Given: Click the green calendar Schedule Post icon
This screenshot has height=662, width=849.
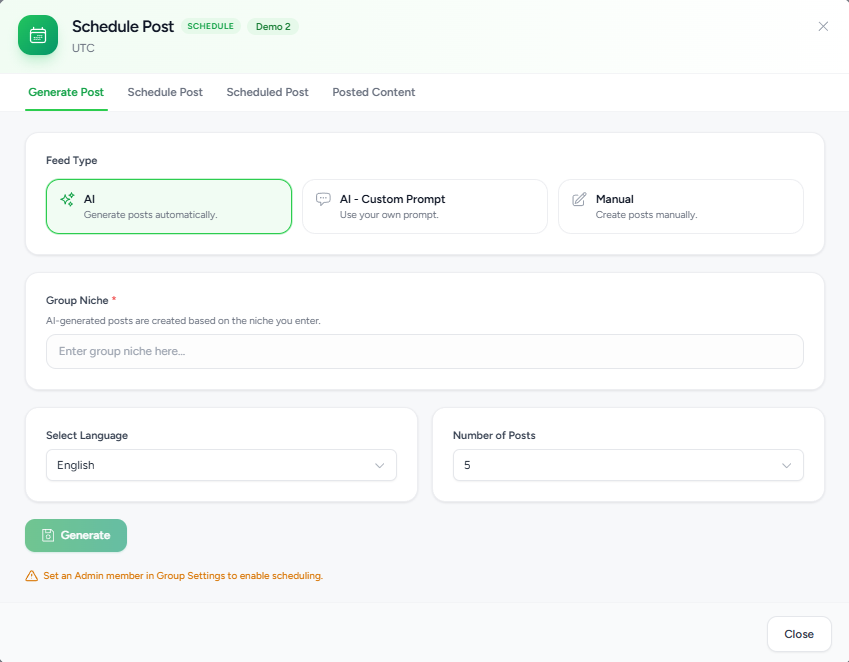Looking at the screenshot, I should click(38, 35).
